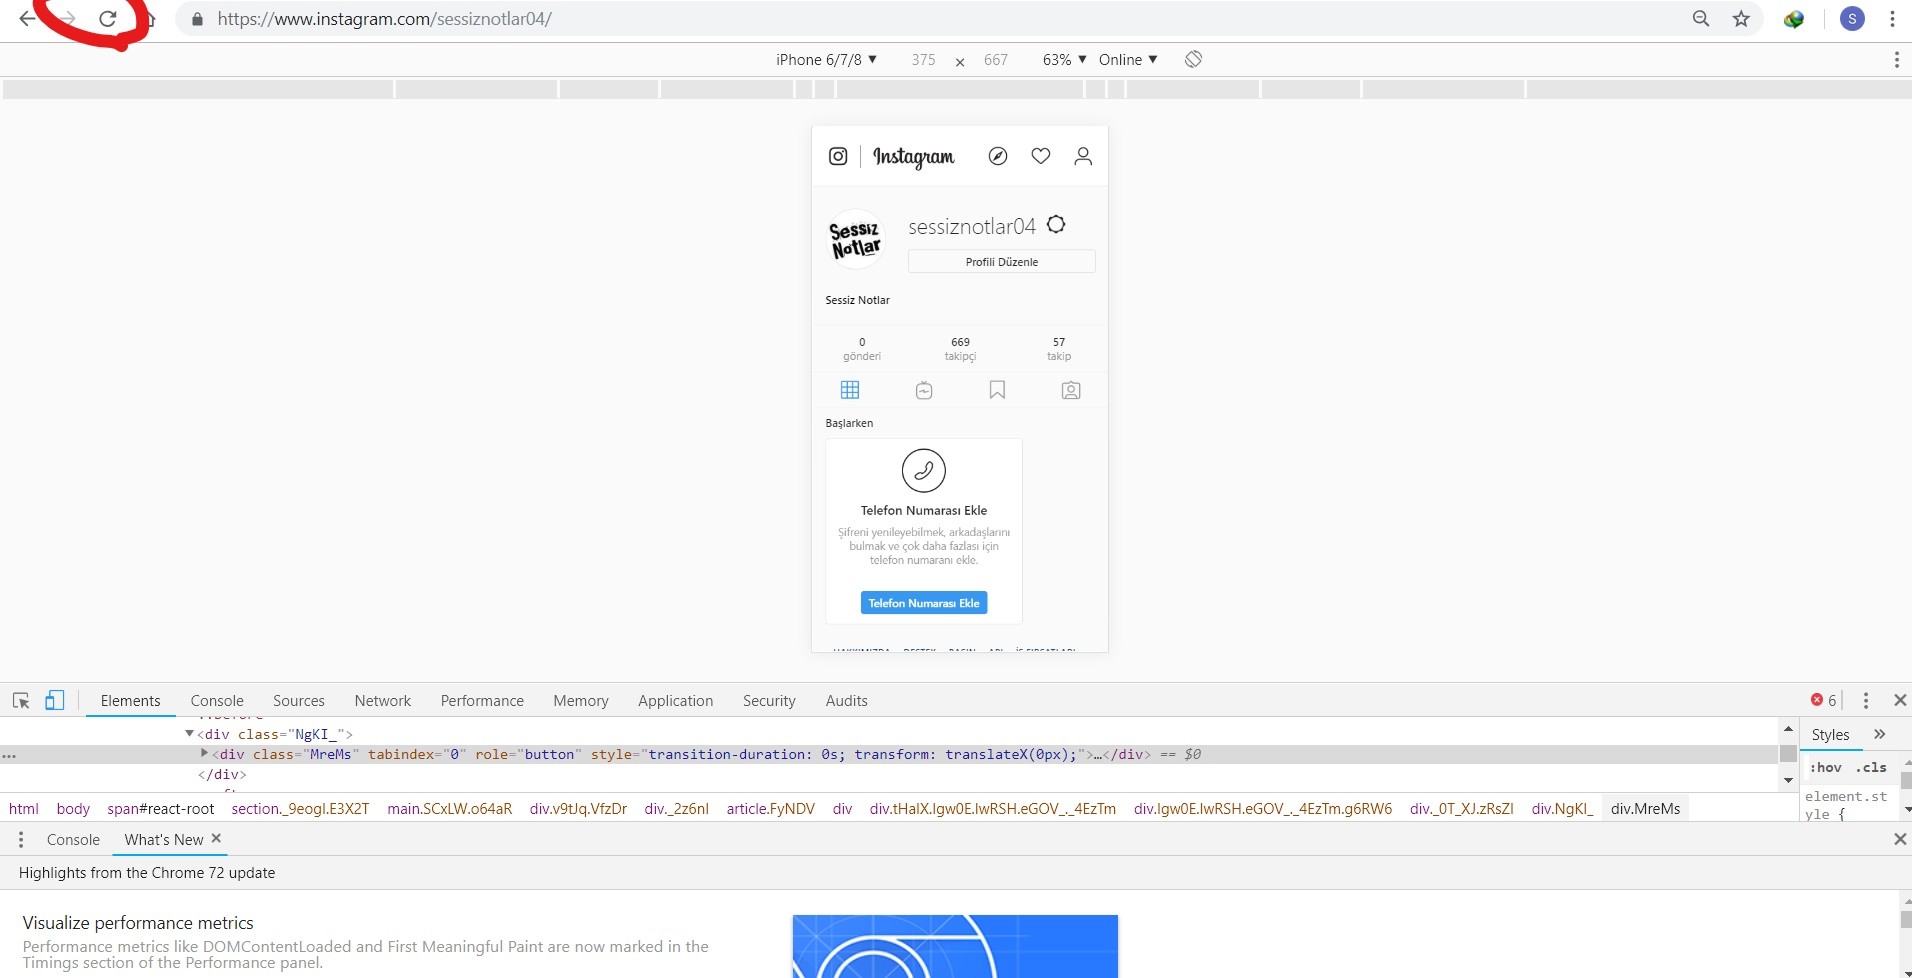Screen dimensions: 1912x978
Task: Open the Chrome three-dot menu
Action: [1892, 19]
